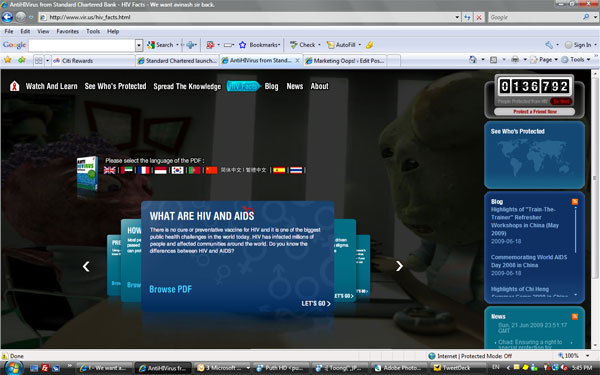Click the Google toolbar highlighter icon
Screen dimensions: 600x375
369,45
